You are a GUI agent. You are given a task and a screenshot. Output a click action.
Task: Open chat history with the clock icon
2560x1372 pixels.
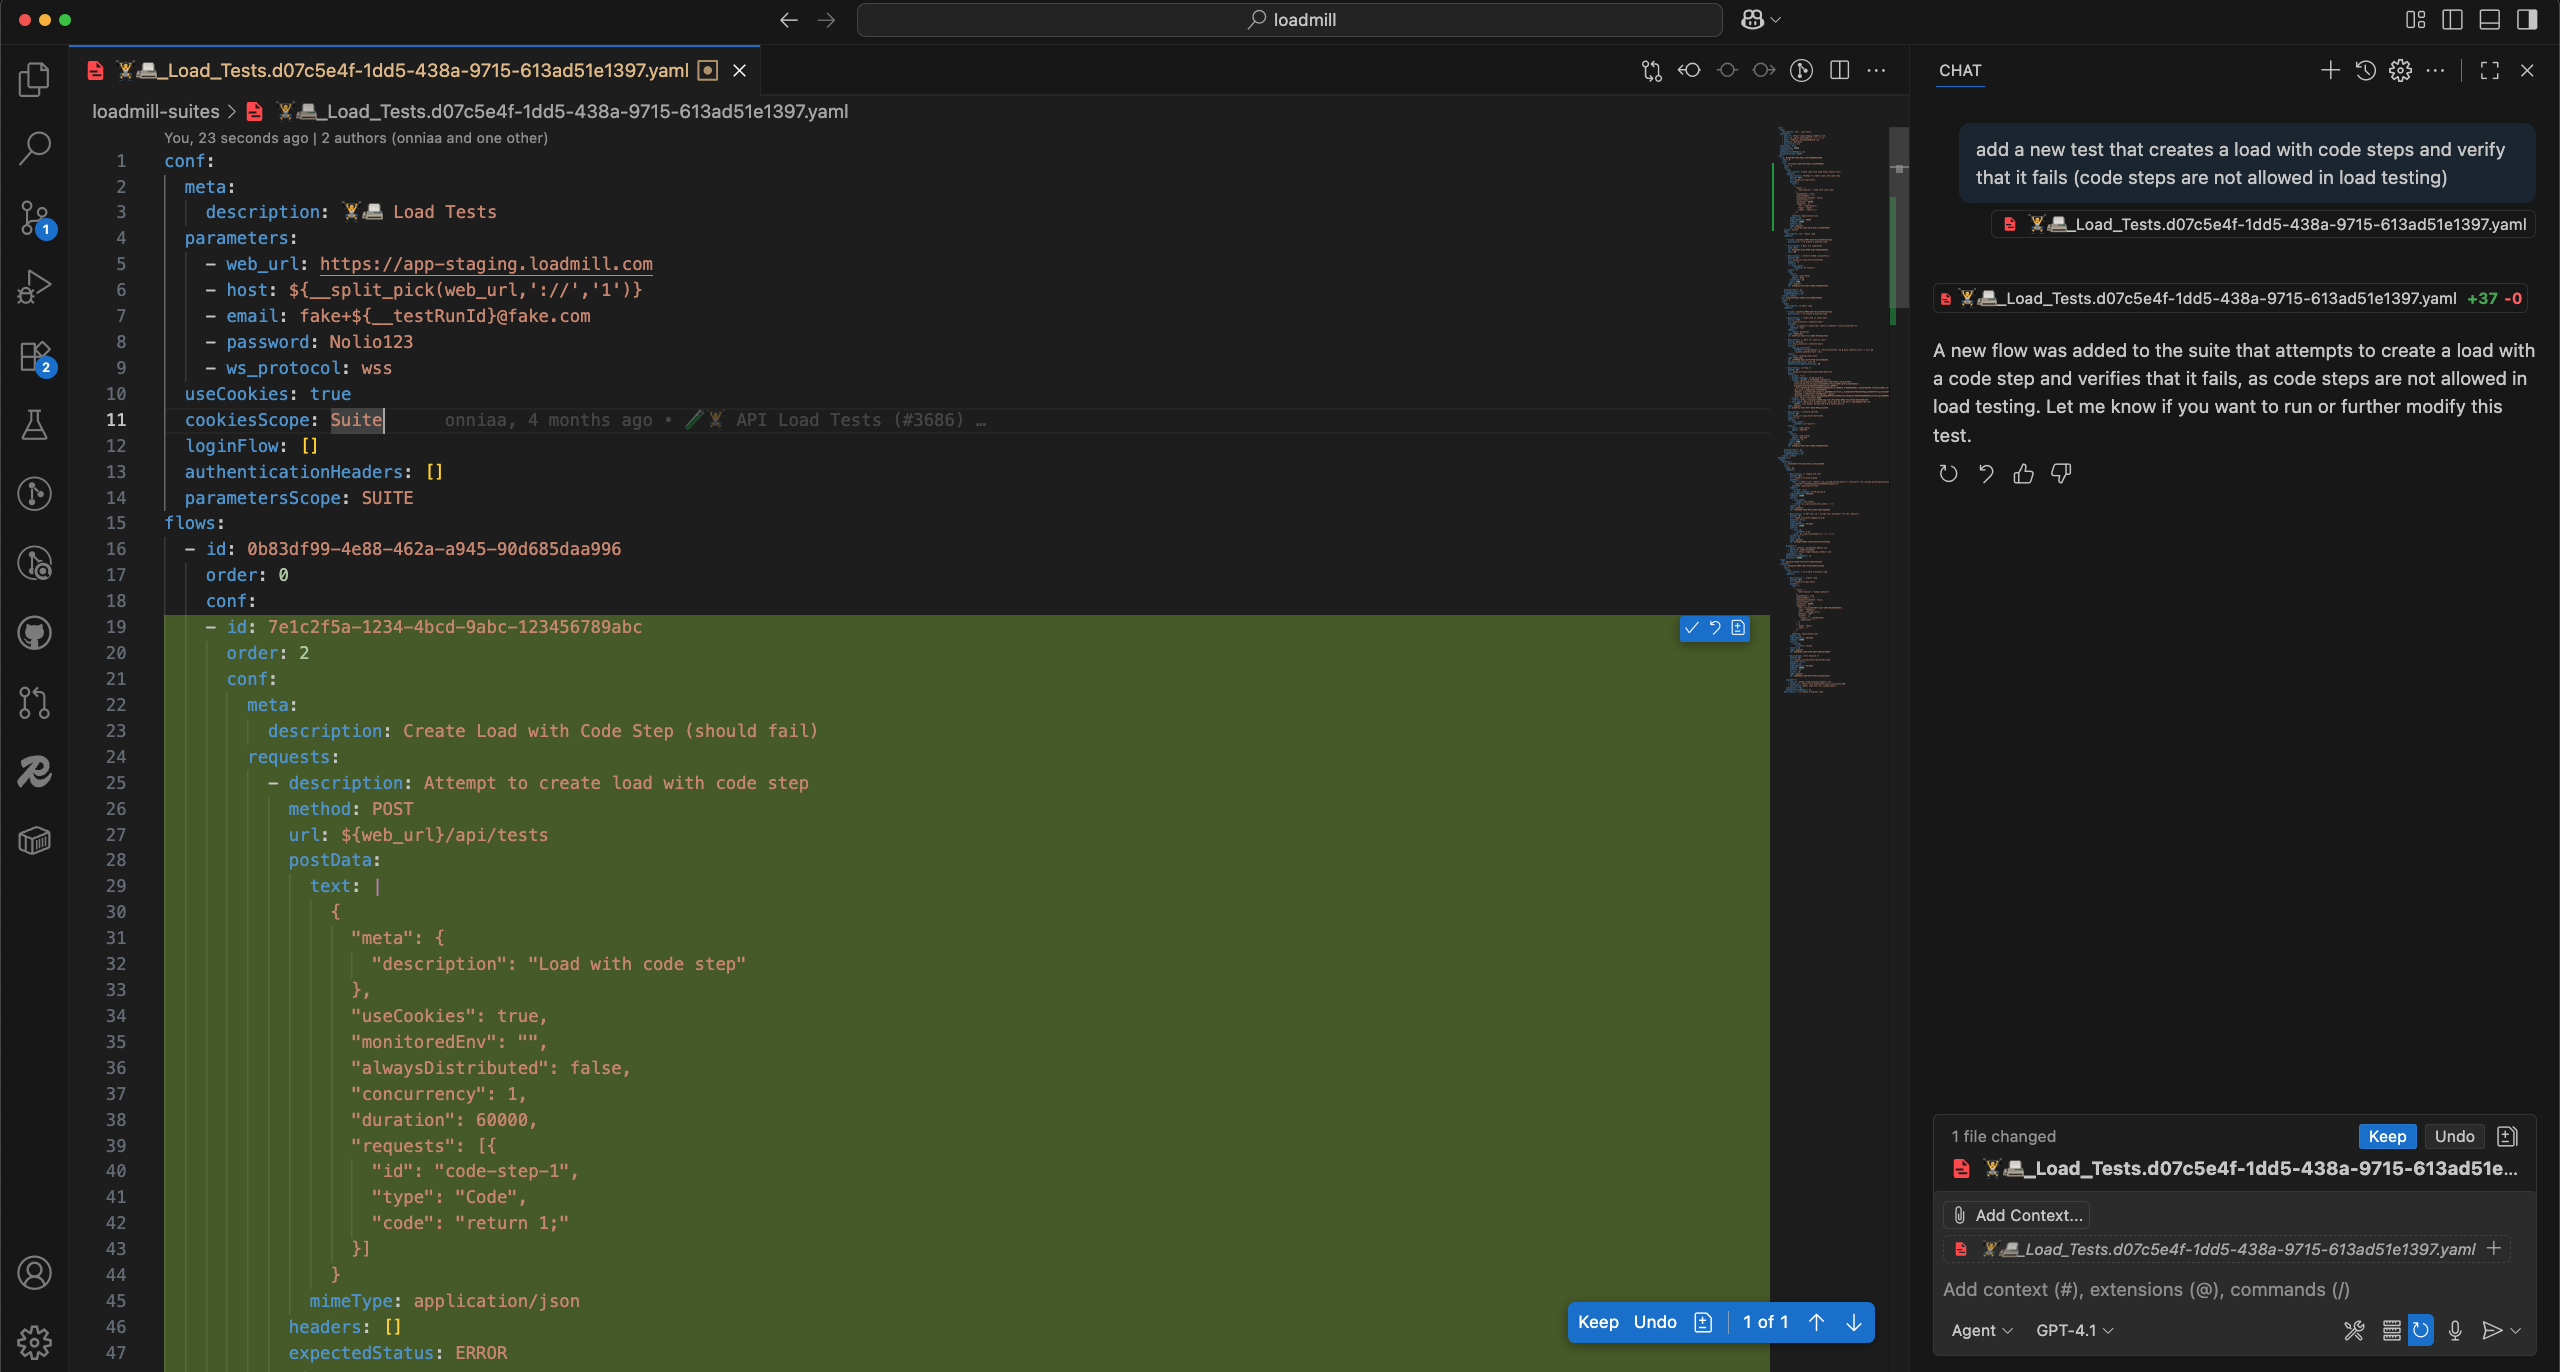(2365, 70)
